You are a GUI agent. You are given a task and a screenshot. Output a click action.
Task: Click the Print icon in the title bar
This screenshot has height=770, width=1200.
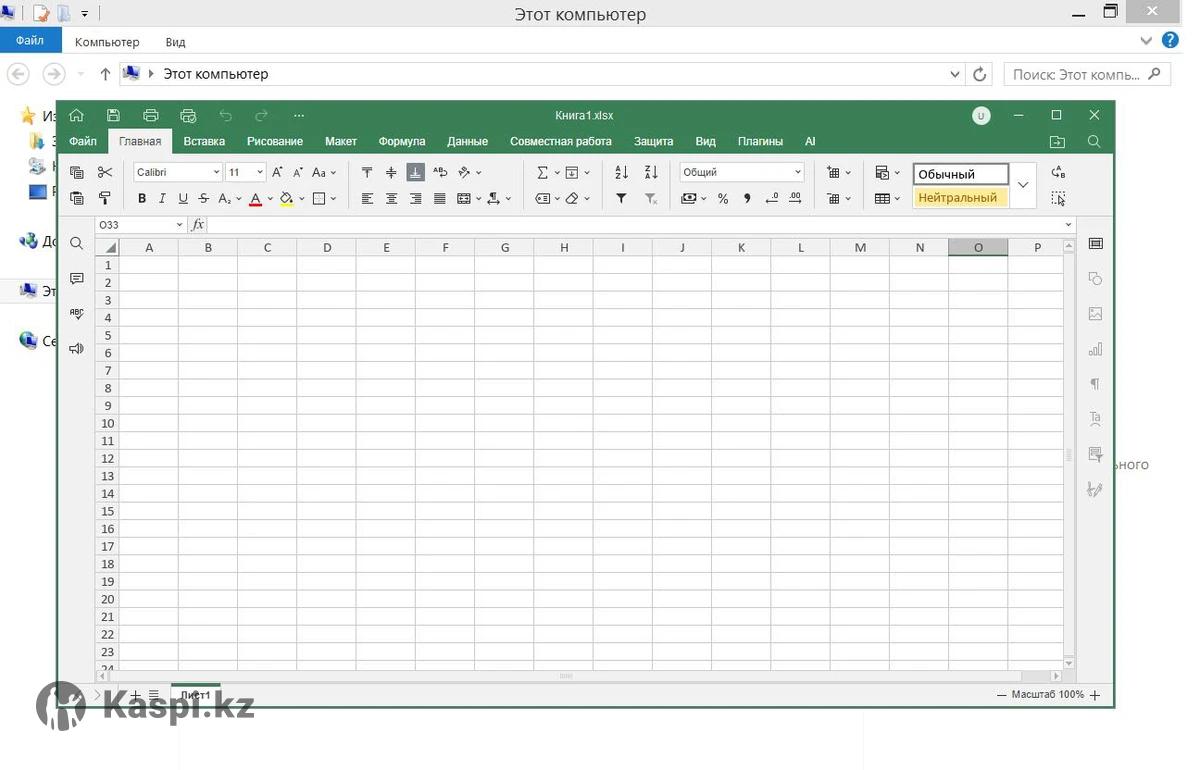(x=151, y=115)
